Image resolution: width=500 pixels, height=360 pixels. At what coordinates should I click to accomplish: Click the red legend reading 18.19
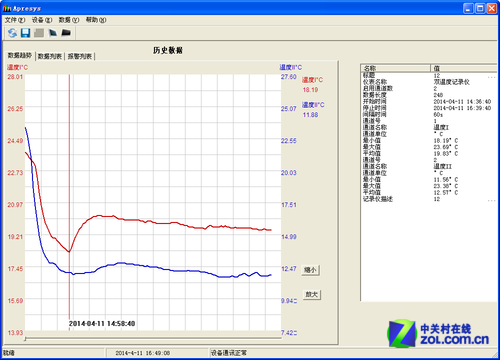[310, 90]
